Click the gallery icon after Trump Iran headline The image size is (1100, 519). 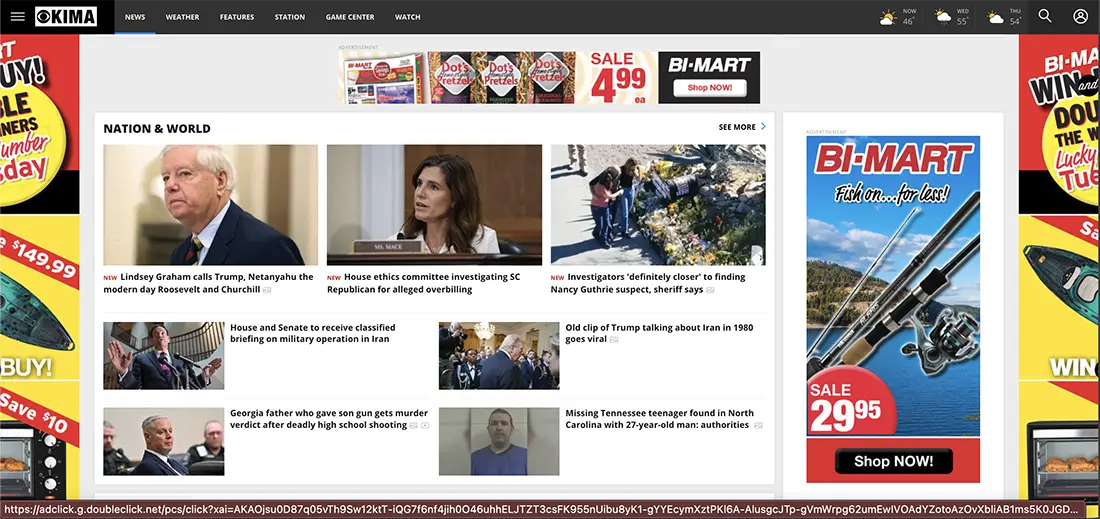pyautogui.click(x=614, y=340)
